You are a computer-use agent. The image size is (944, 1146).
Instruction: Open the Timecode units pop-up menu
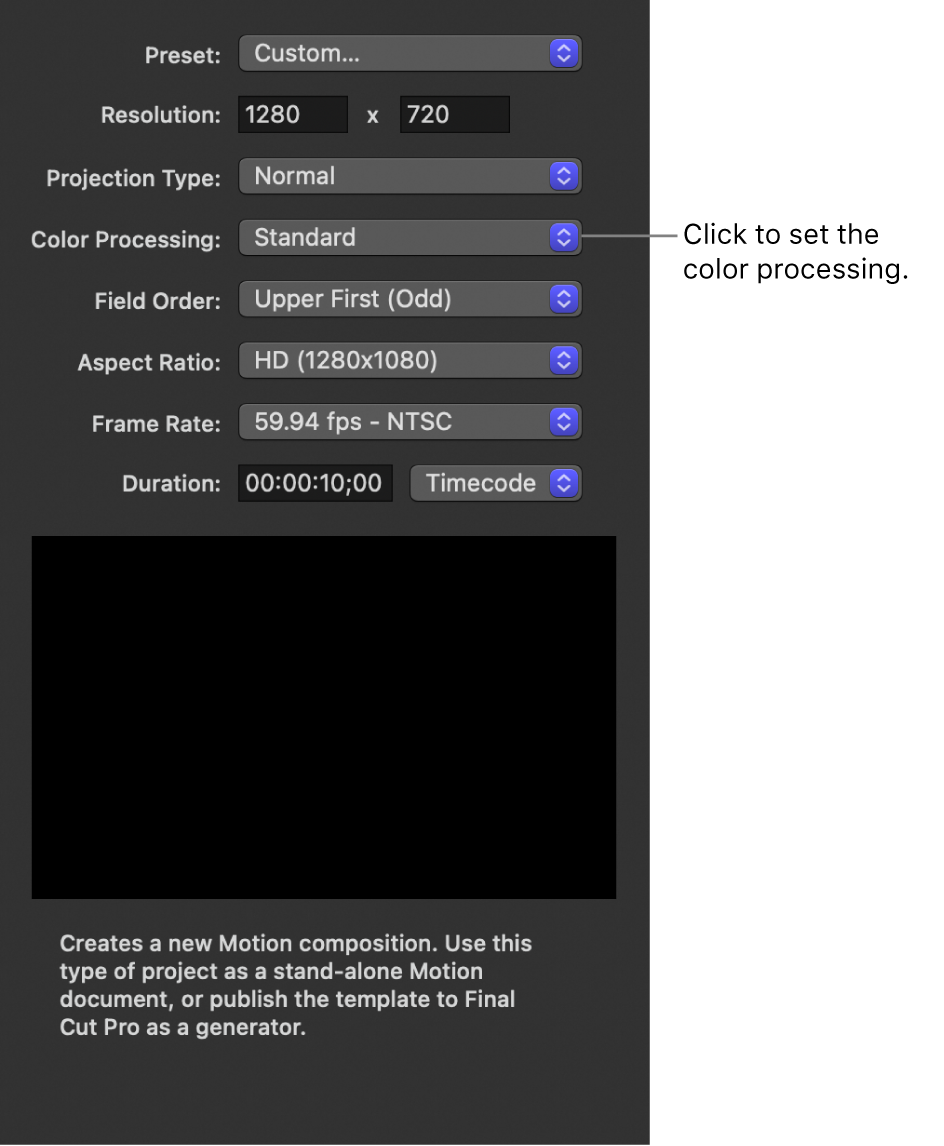pos(496,484)
